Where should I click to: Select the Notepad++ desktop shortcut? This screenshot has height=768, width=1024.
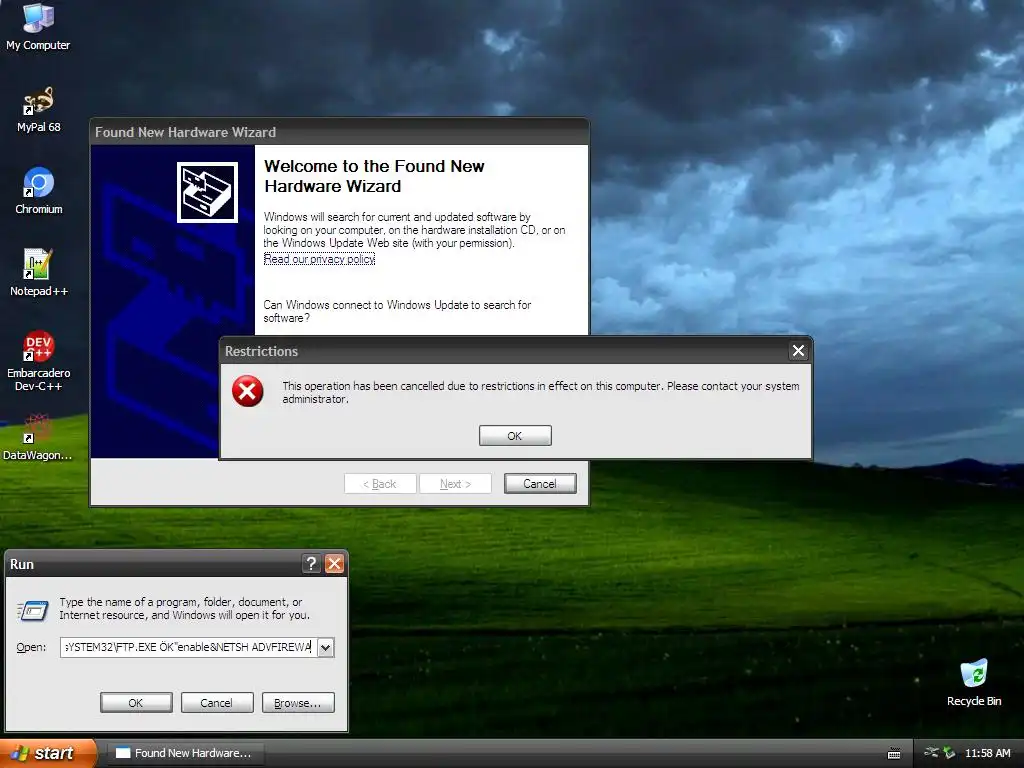point(39,273)
